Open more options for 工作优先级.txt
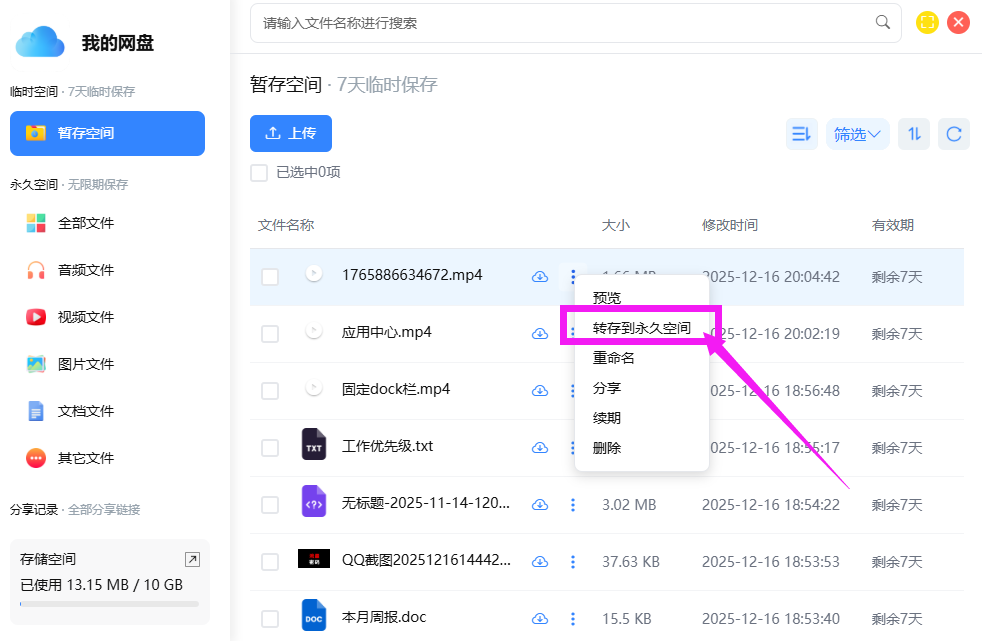This screenshot has width=982, height=641. (572, 447)
